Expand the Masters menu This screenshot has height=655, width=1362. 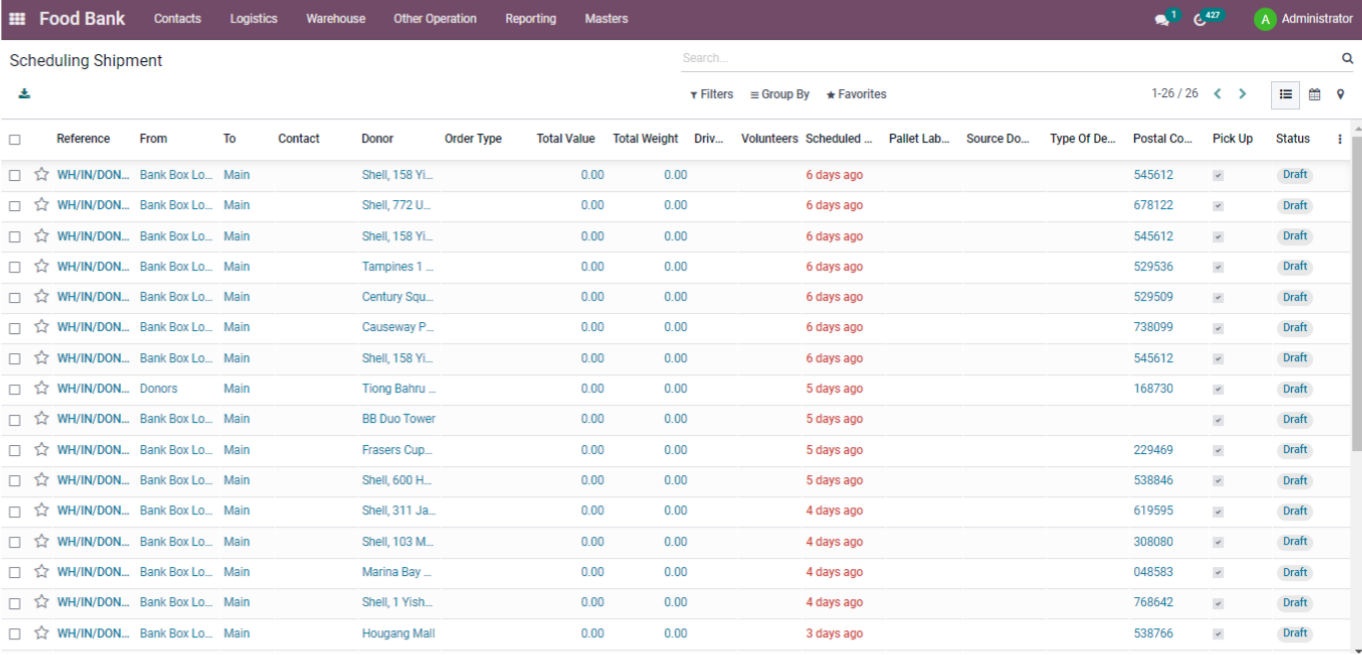click(606, 19)
